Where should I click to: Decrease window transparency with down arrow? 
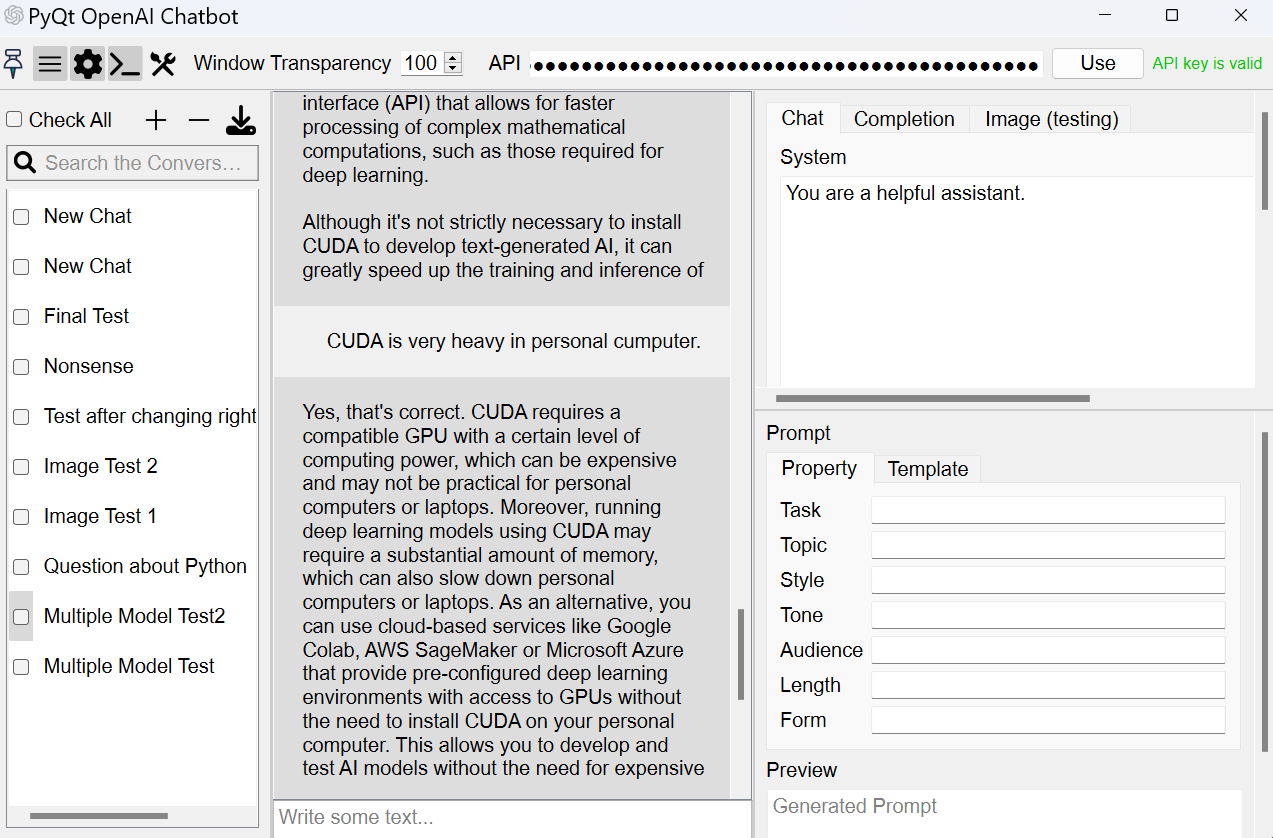[453, 69]
